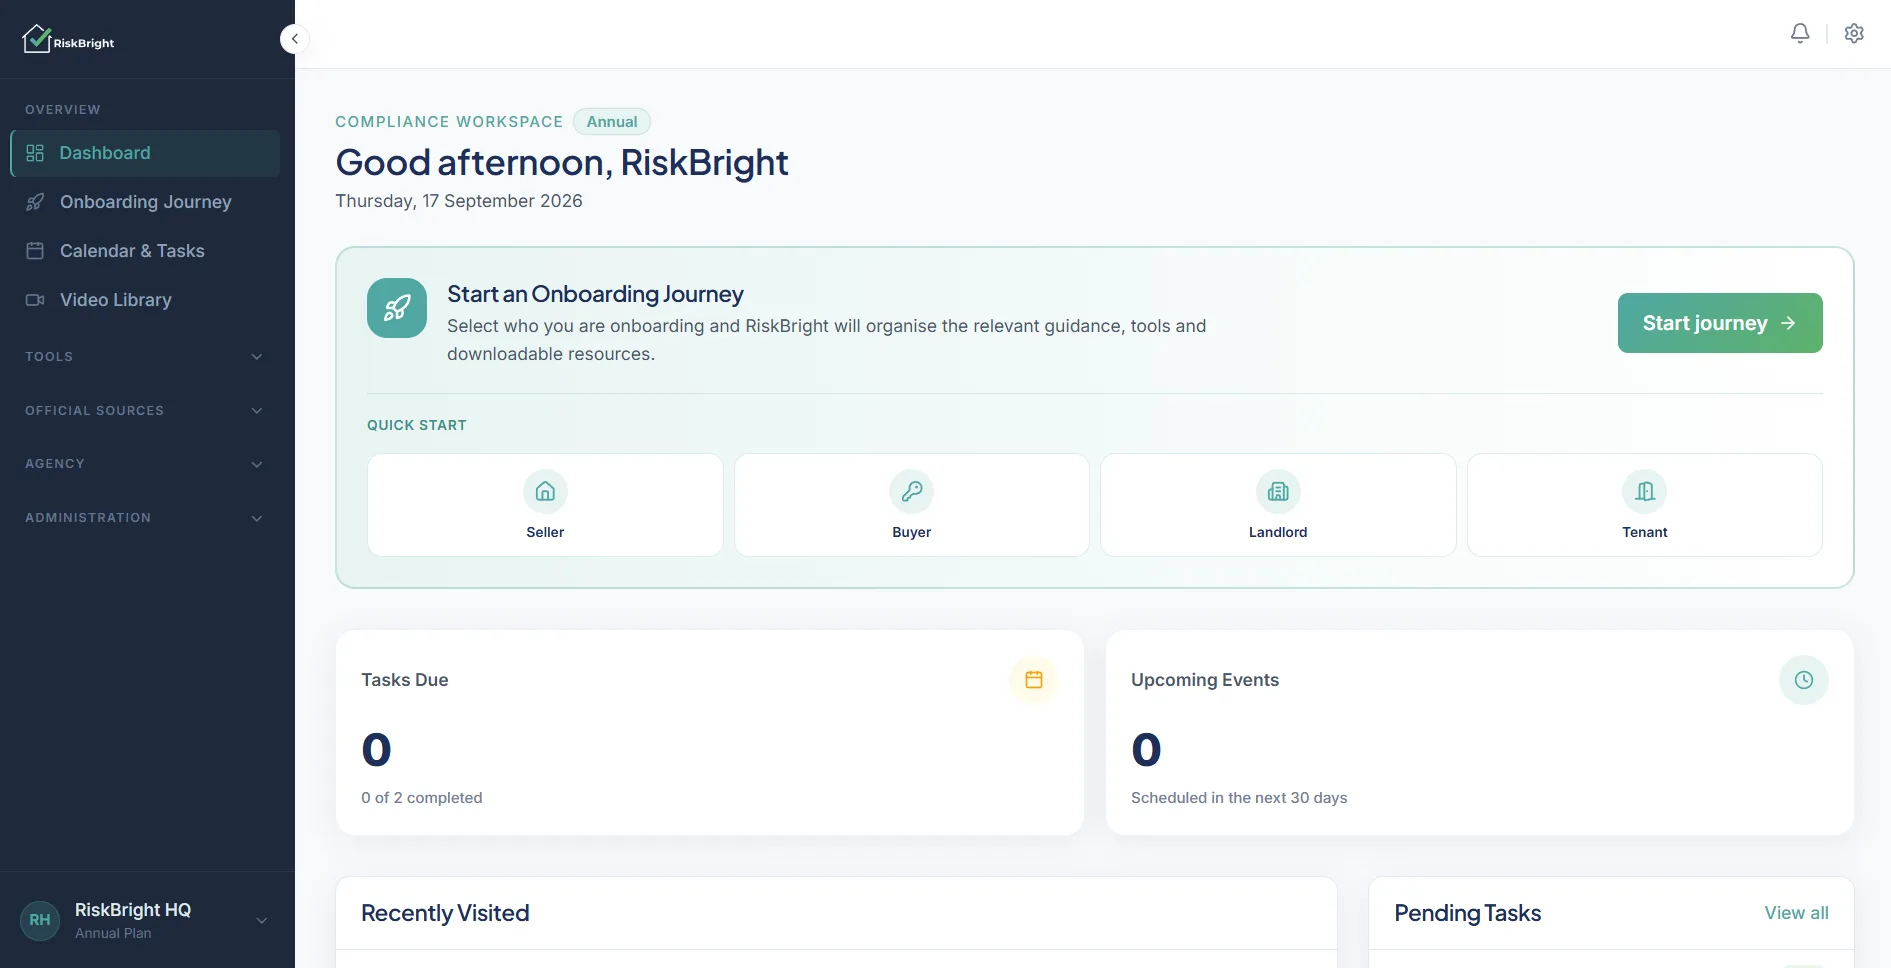Screen dimensions: 1891x968
Task: Go to Onboarding Journey page
Action: pyautogui.click(x=145, y=202)
